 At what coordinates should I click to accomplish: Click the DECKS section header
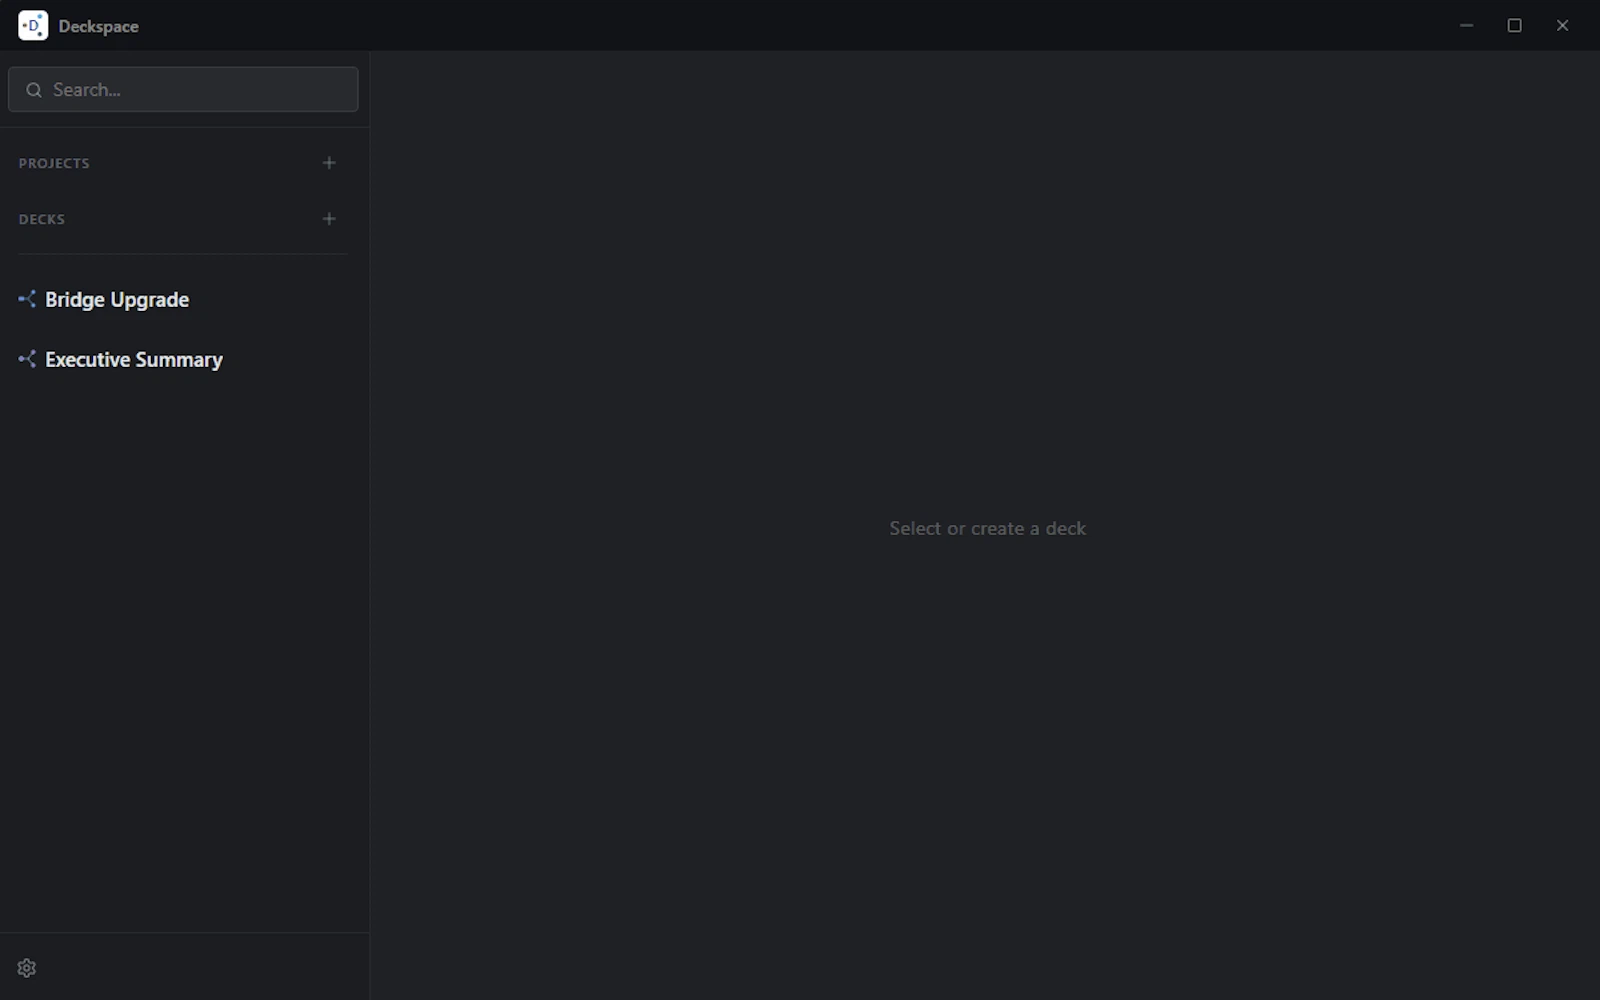pyautogui.click(x=42, y=219)
